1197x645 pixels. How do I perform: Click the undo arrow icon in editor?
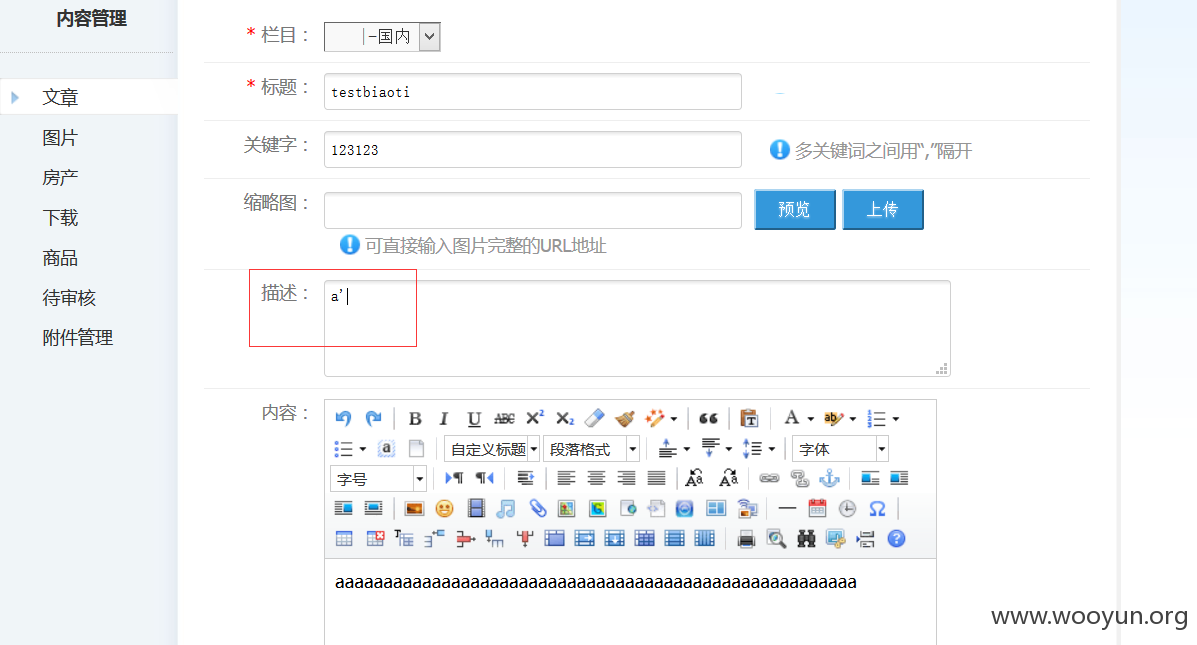point(344,418)
